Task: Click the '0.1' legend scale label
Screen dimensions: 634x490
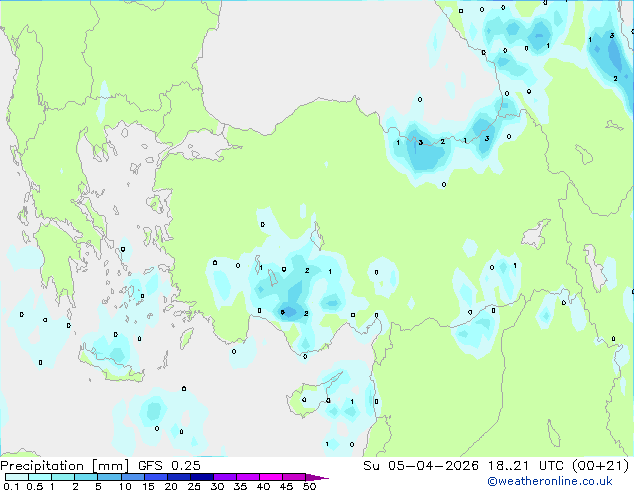Action: [11, 486]
